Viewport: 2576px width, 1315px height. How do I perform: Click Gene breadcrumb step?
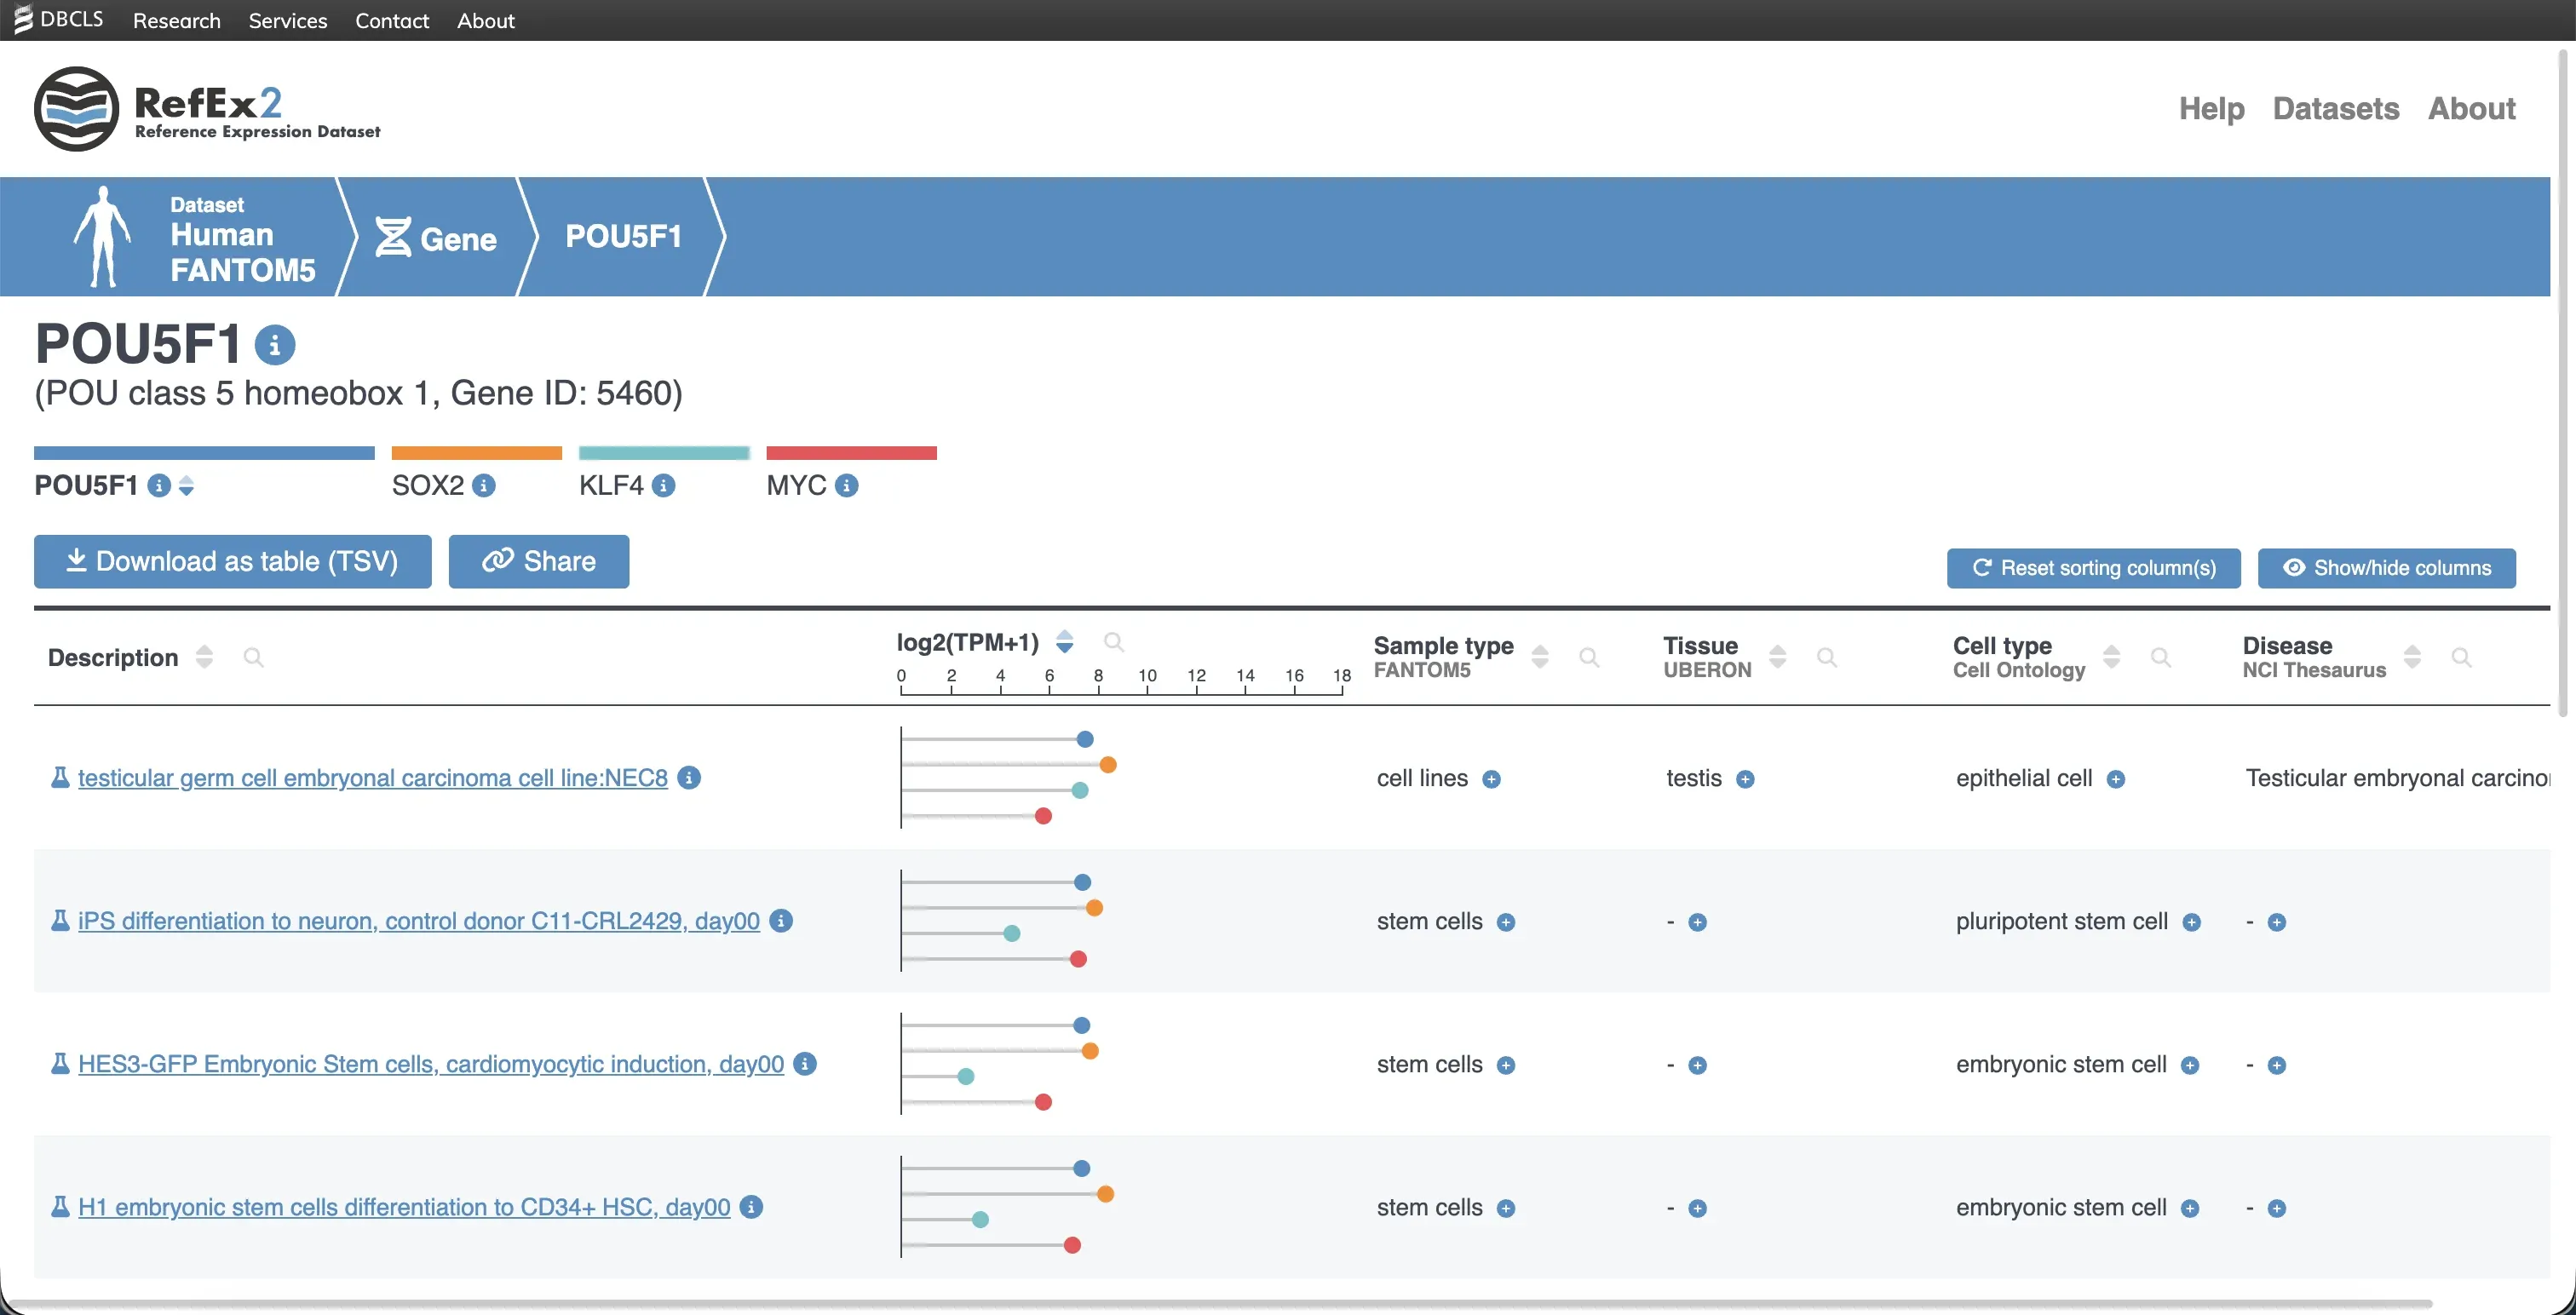pyautogui.click(x=436, y=238)
